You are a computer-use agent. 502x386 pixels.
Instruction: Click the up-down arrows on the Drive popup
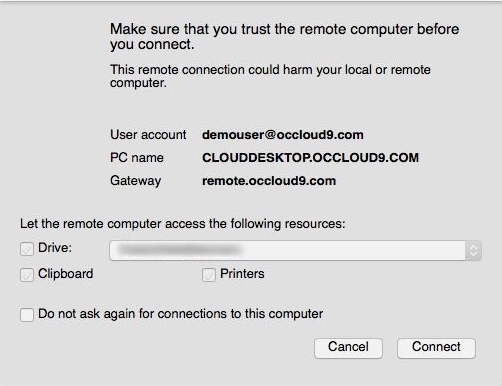(473, 250)
